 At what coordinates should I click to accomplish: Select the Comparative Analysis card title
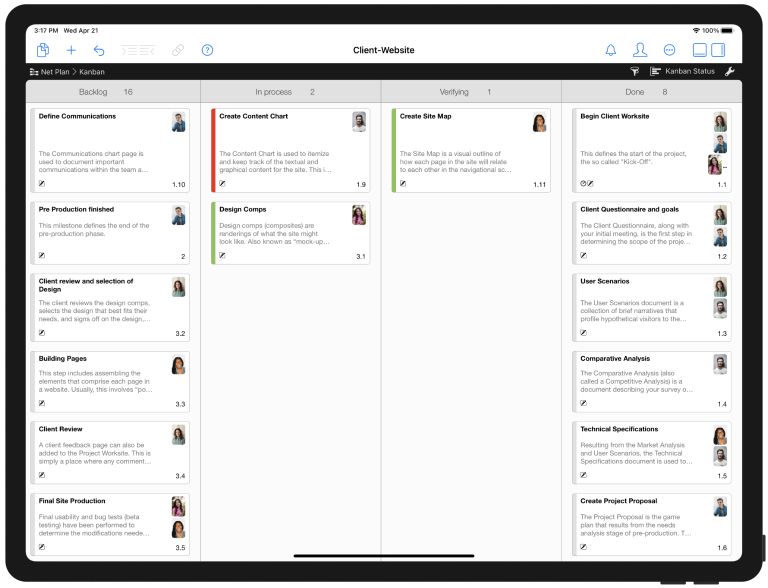pos(615,359)
